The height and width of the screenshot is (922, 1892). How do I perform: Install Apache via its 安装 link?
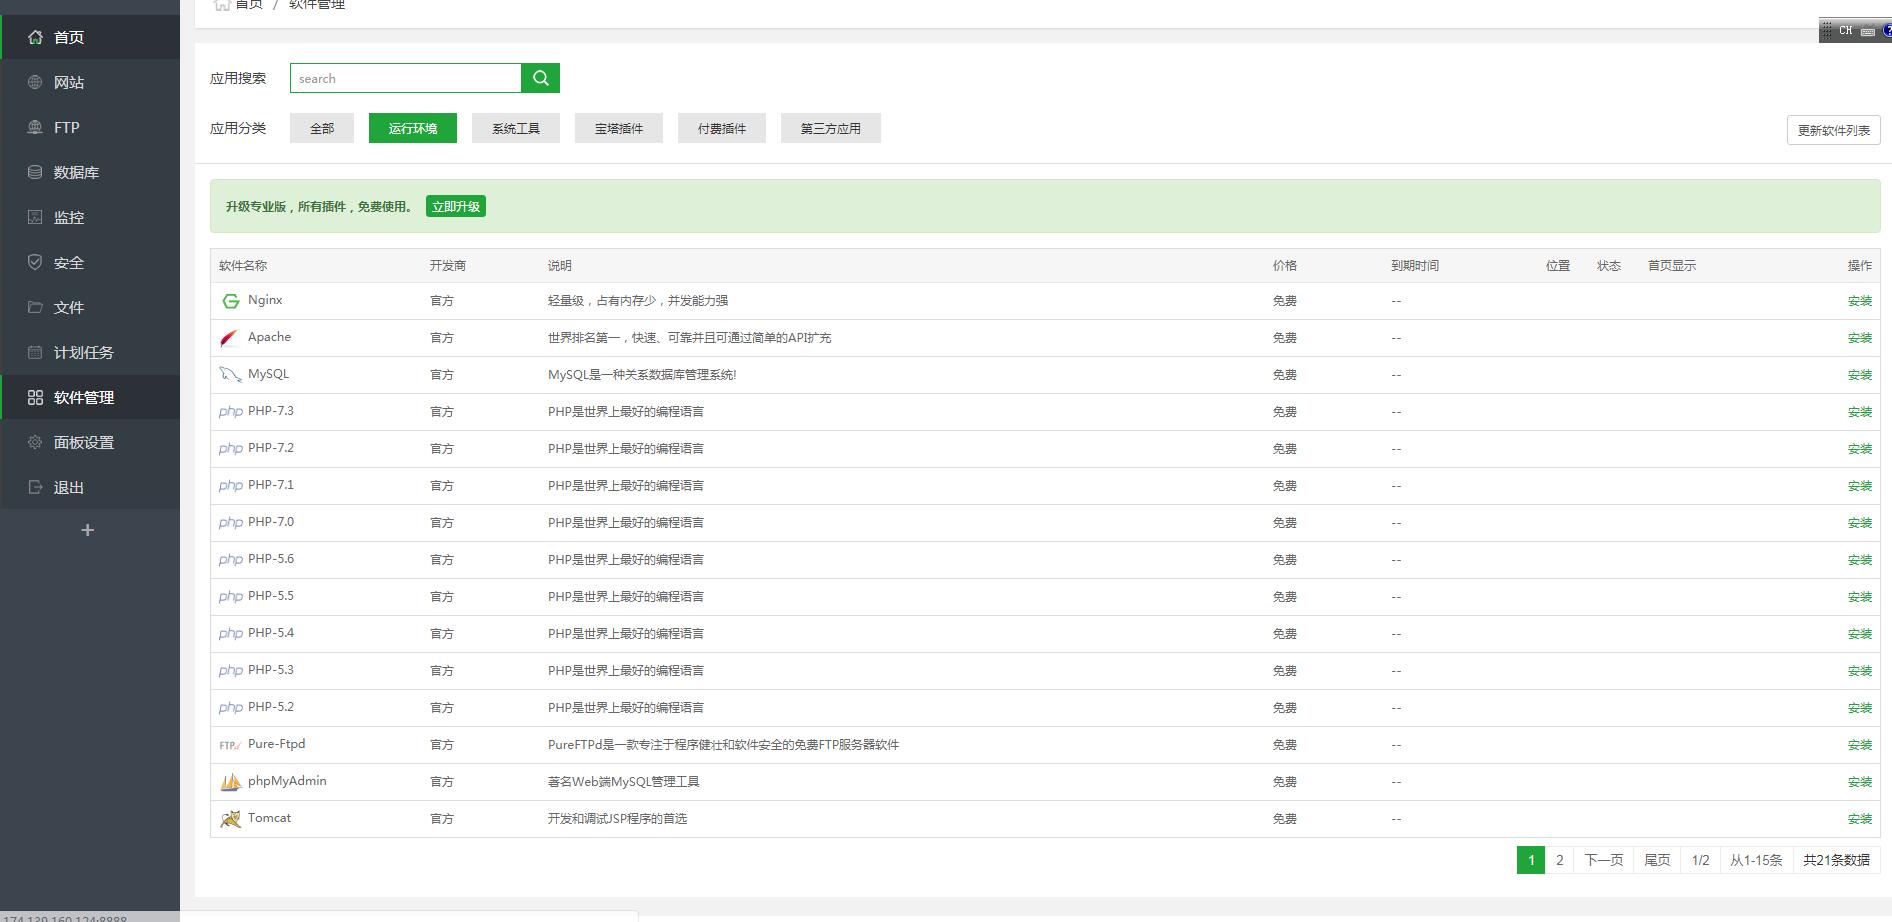(x=1859, y=338)
